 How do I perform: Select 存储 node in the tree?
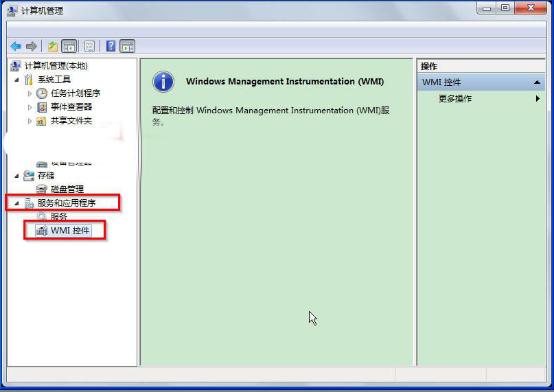tap(46, 175)
